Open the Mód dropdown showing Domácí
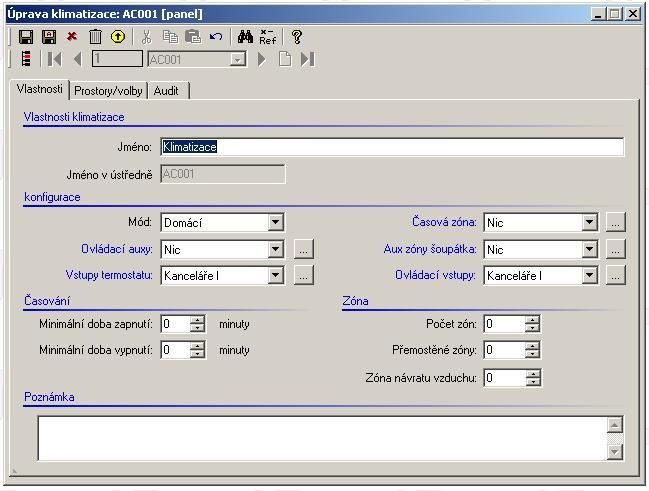This screenshot has height=491, width=649. tap(276, 223)
